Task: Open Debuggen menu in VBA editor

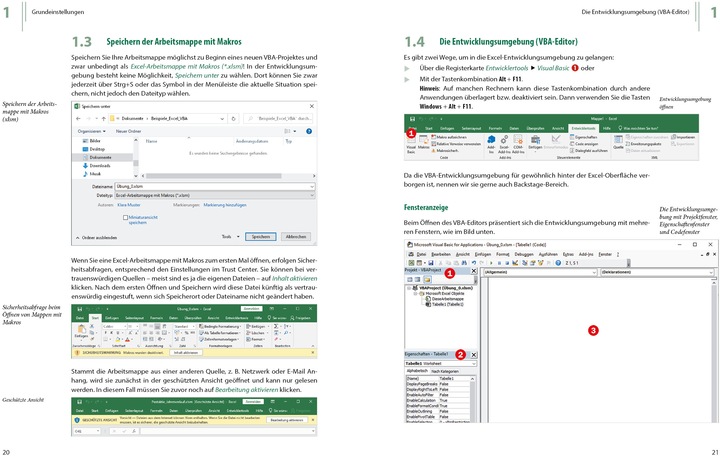Action: click(x=523, y=254)
